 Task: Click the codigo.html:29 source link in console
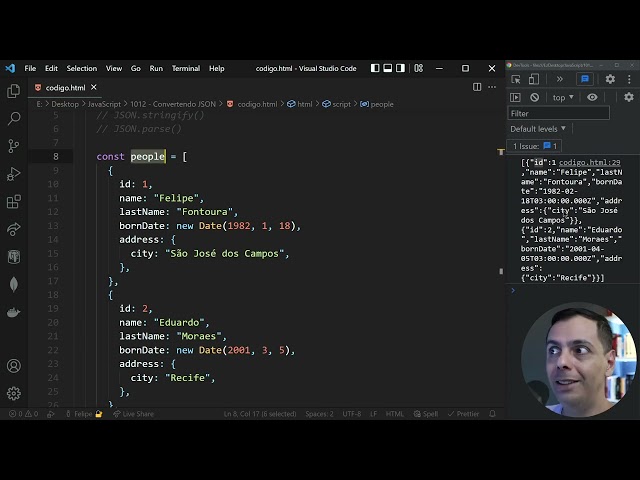[589, 162]
